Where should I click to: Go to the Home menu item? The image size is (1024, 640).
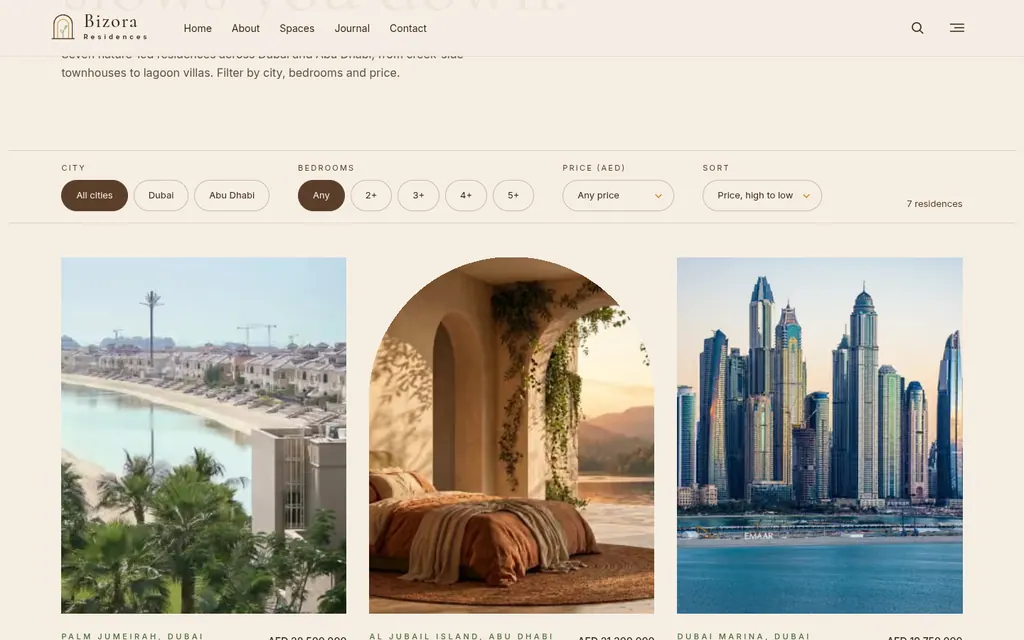[x=197, y=28]
